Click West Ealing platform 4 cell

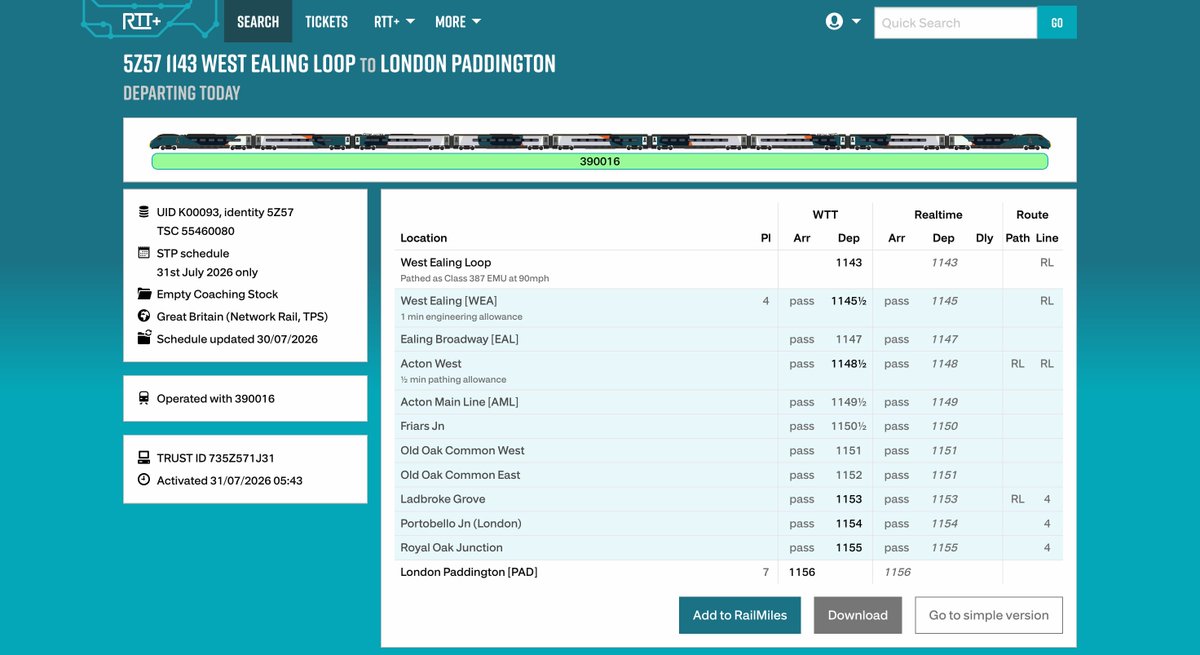point(766,300)
